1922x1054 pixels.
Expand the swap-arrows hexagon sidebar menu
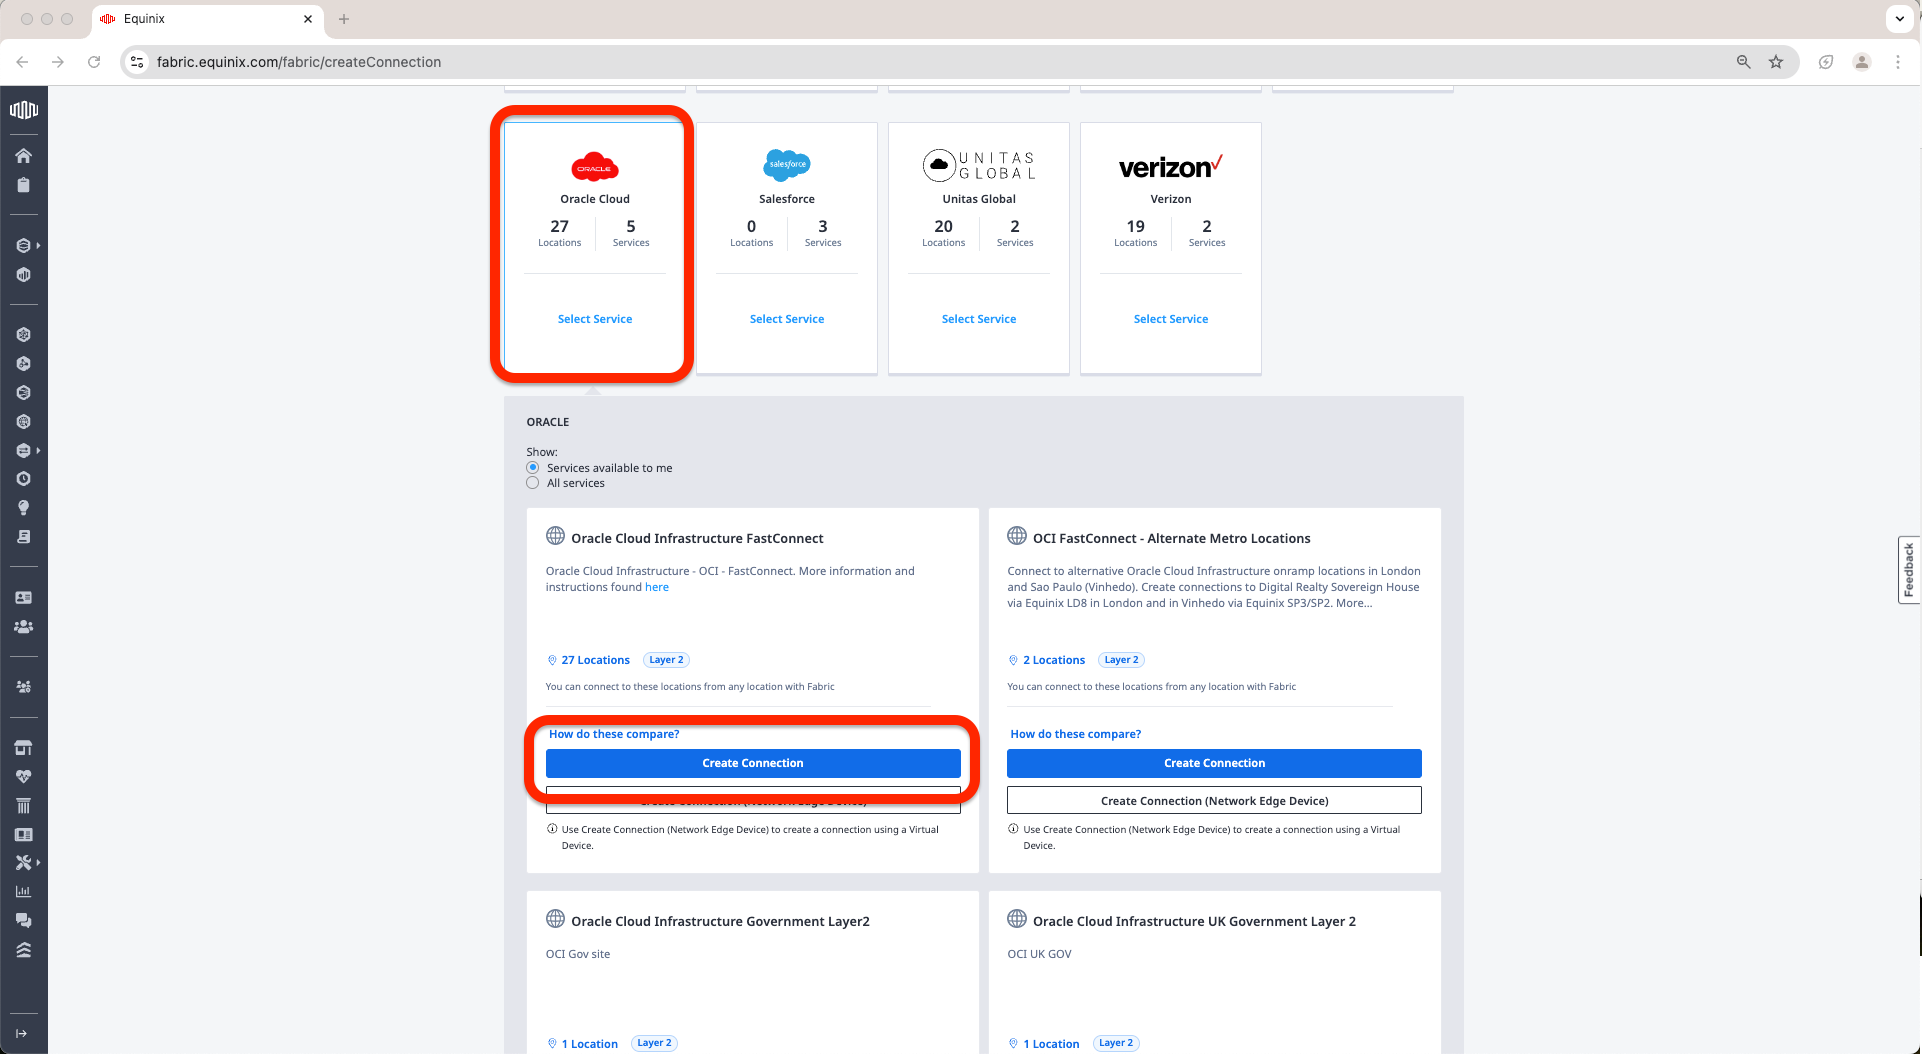coord(27,451)
